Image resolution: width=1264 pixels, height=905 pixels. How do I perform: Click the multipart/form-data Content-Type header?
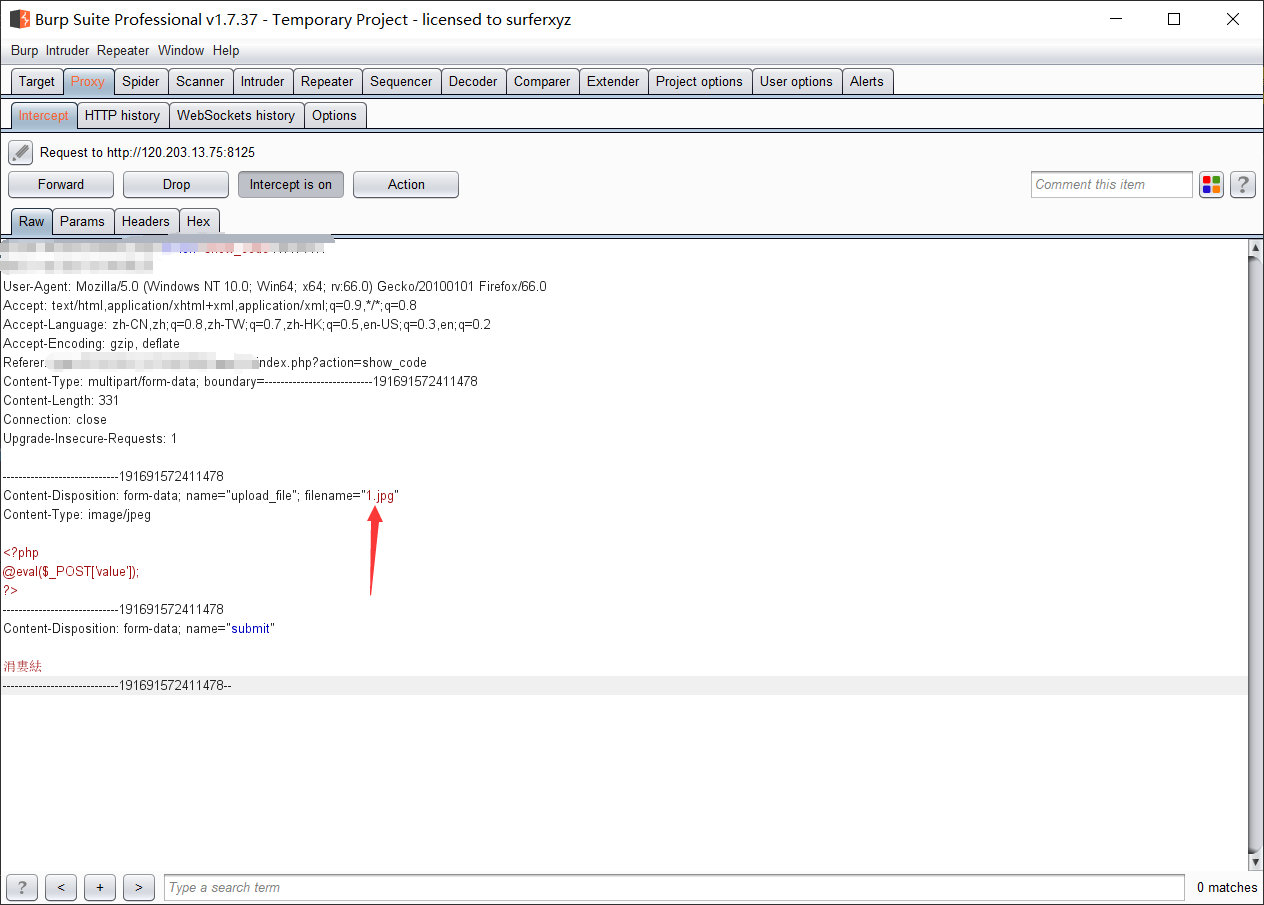click(x=240, y=382)
